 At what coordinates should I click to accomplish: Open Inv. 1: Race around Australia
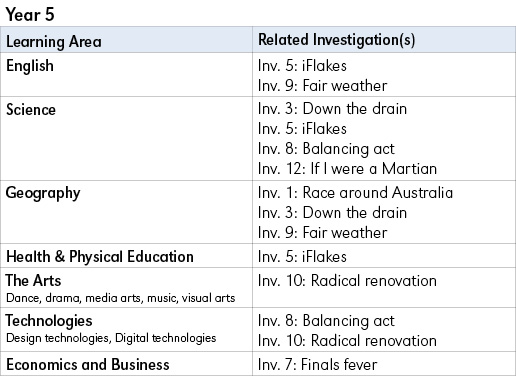coord(355,193)
